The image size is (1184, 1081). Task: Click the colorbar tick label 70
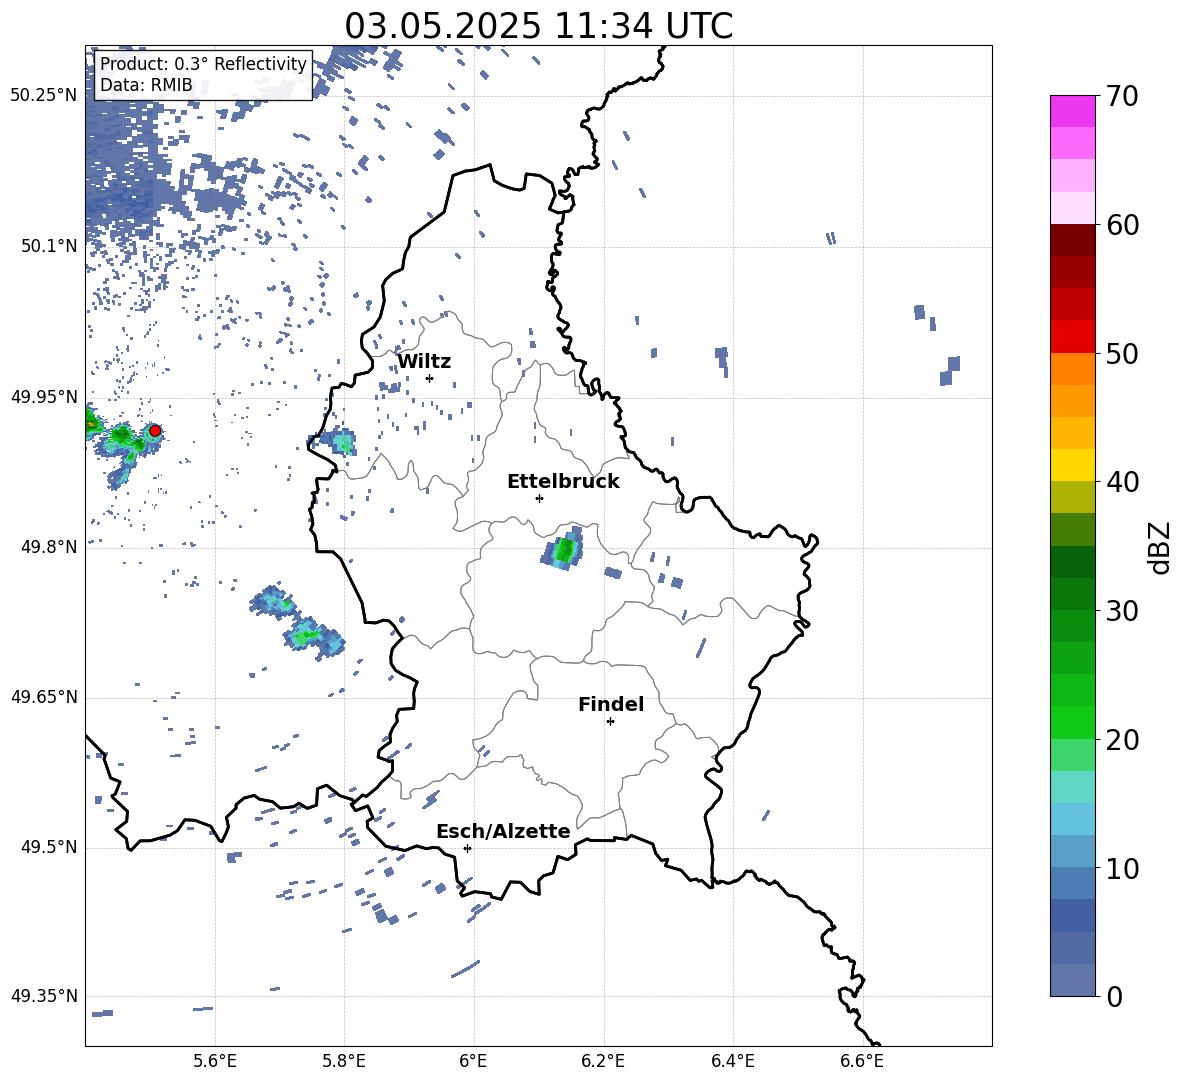point(1122,96)
